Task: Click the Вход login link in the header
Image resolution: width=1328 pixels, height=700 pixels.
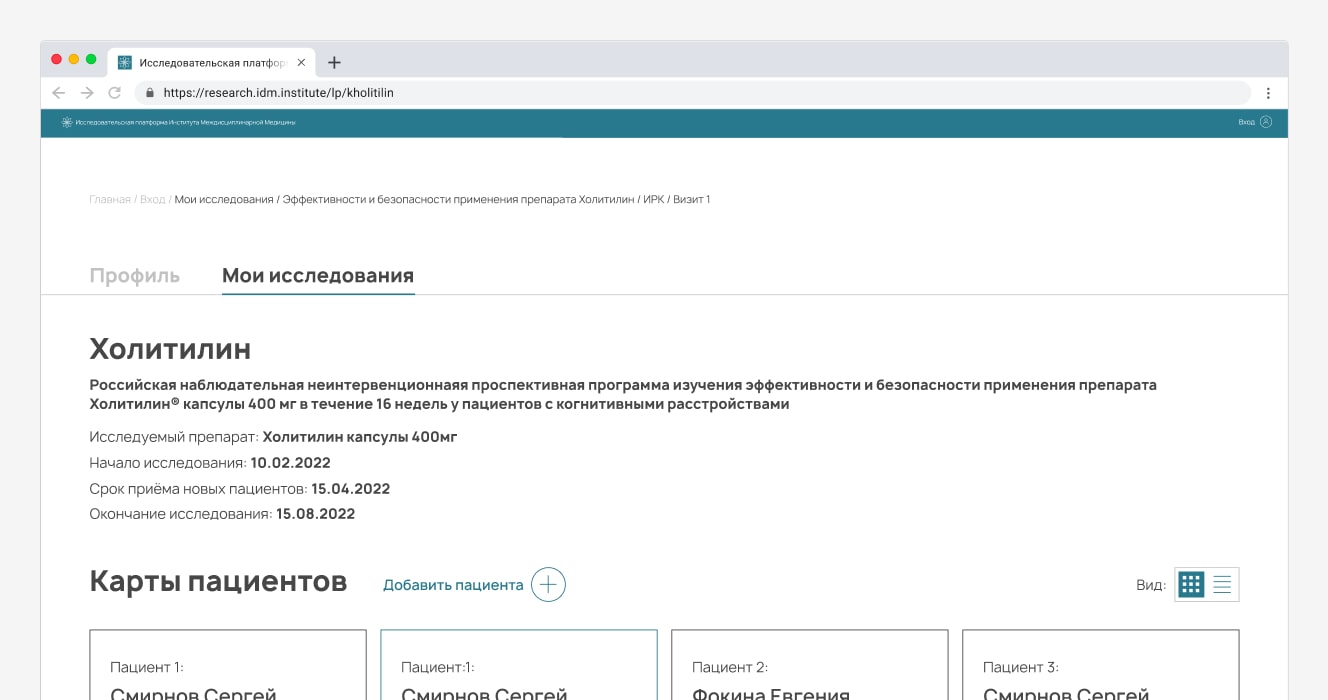Action: pos(1246,122)
